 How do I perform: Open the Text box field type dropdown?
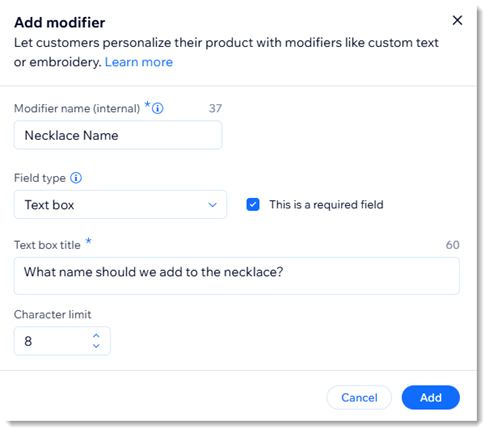coord(120,205)
